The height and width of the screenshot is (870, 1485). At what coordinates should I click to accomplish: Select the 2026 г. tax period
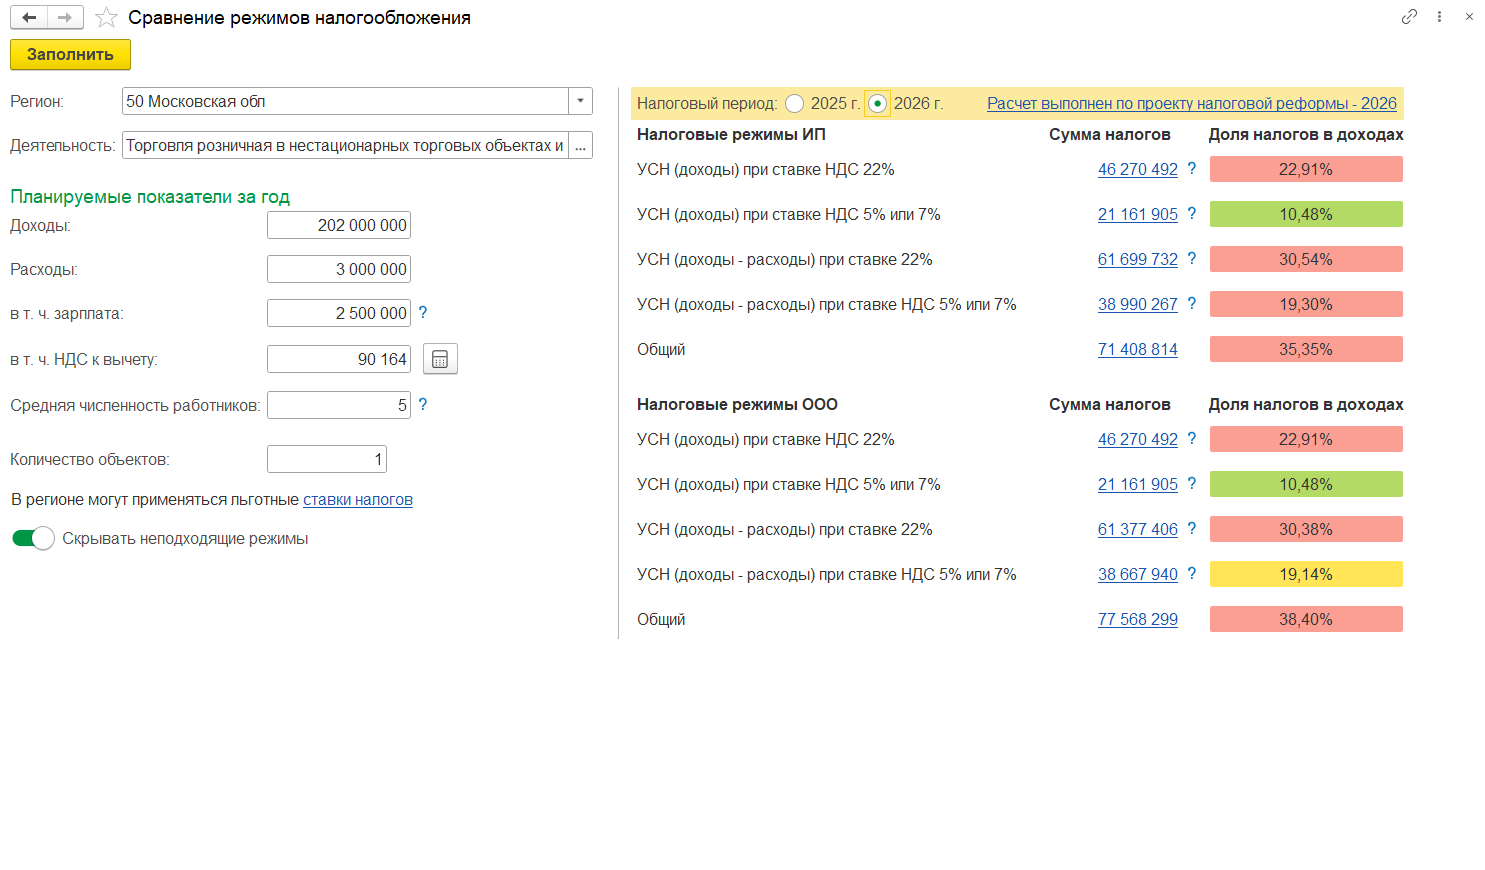point(877,104)
